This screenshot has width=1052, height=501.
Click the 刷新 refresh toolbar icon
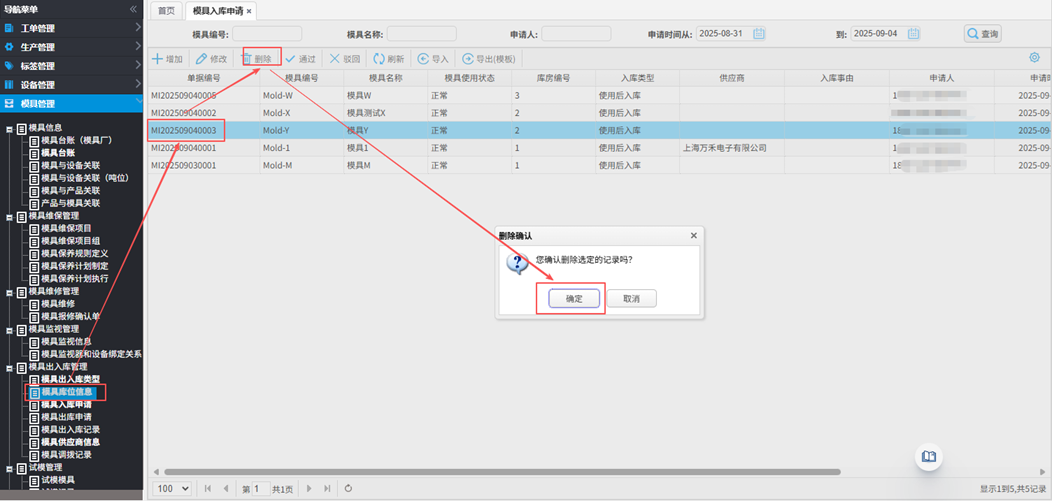click(x=379, y=59)
